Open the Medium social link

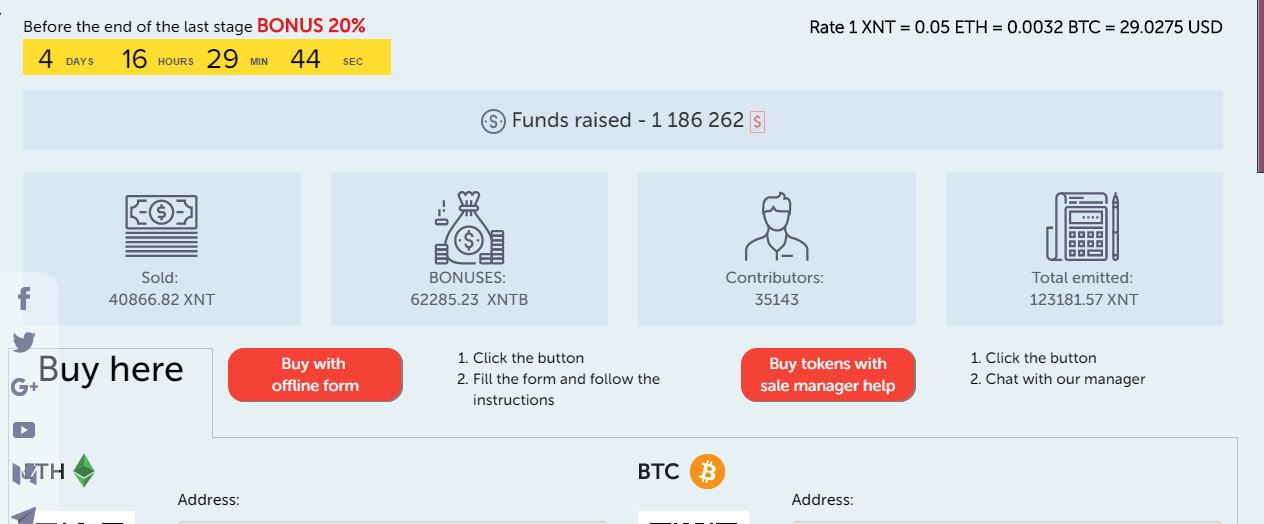click(x=24, y=473)
